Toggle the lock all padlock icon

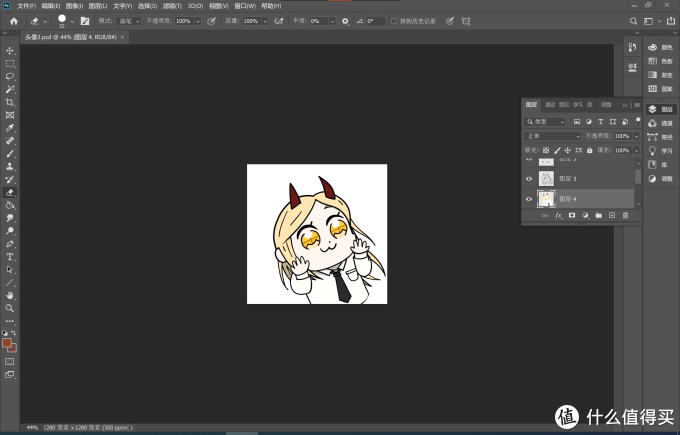tap(589, 150)
